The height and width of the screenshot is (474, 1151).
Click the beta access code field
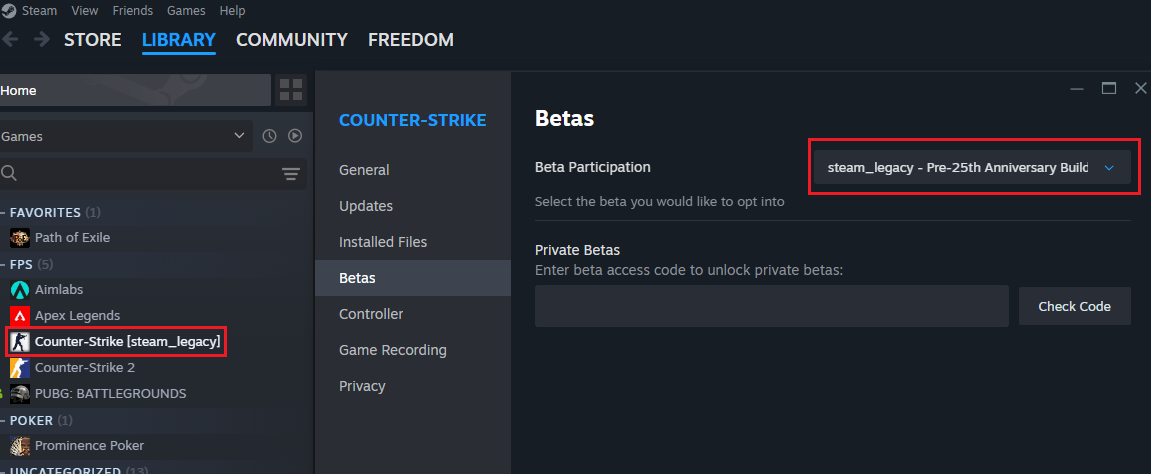(x=771, y=307)
